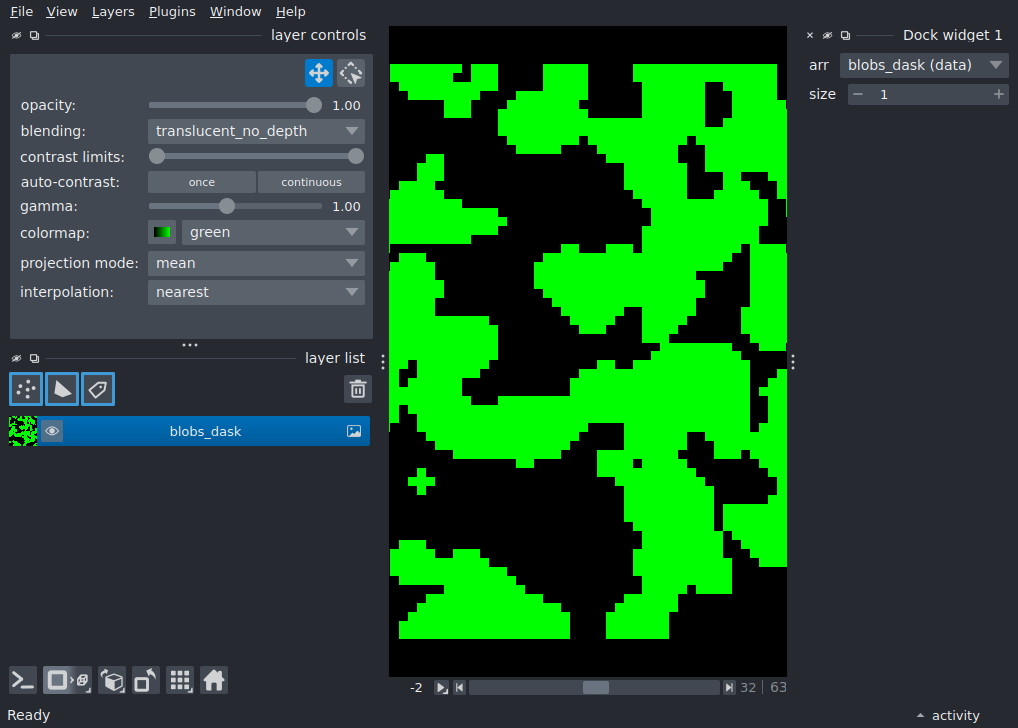The image size is (1018, 728).
Task: Activate the transform layer mode button
Action: click(351, 73)
